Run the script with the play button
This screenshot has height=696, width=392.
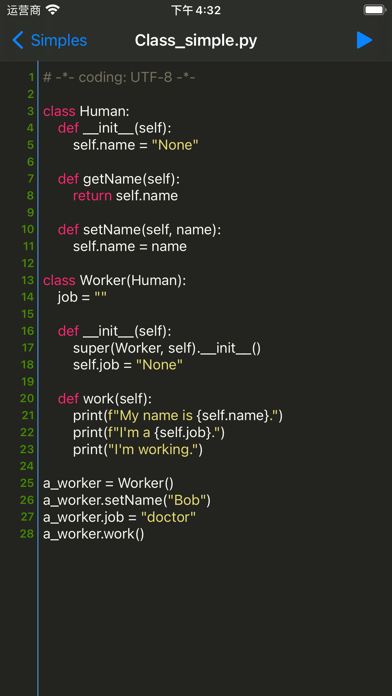(364, 40)
